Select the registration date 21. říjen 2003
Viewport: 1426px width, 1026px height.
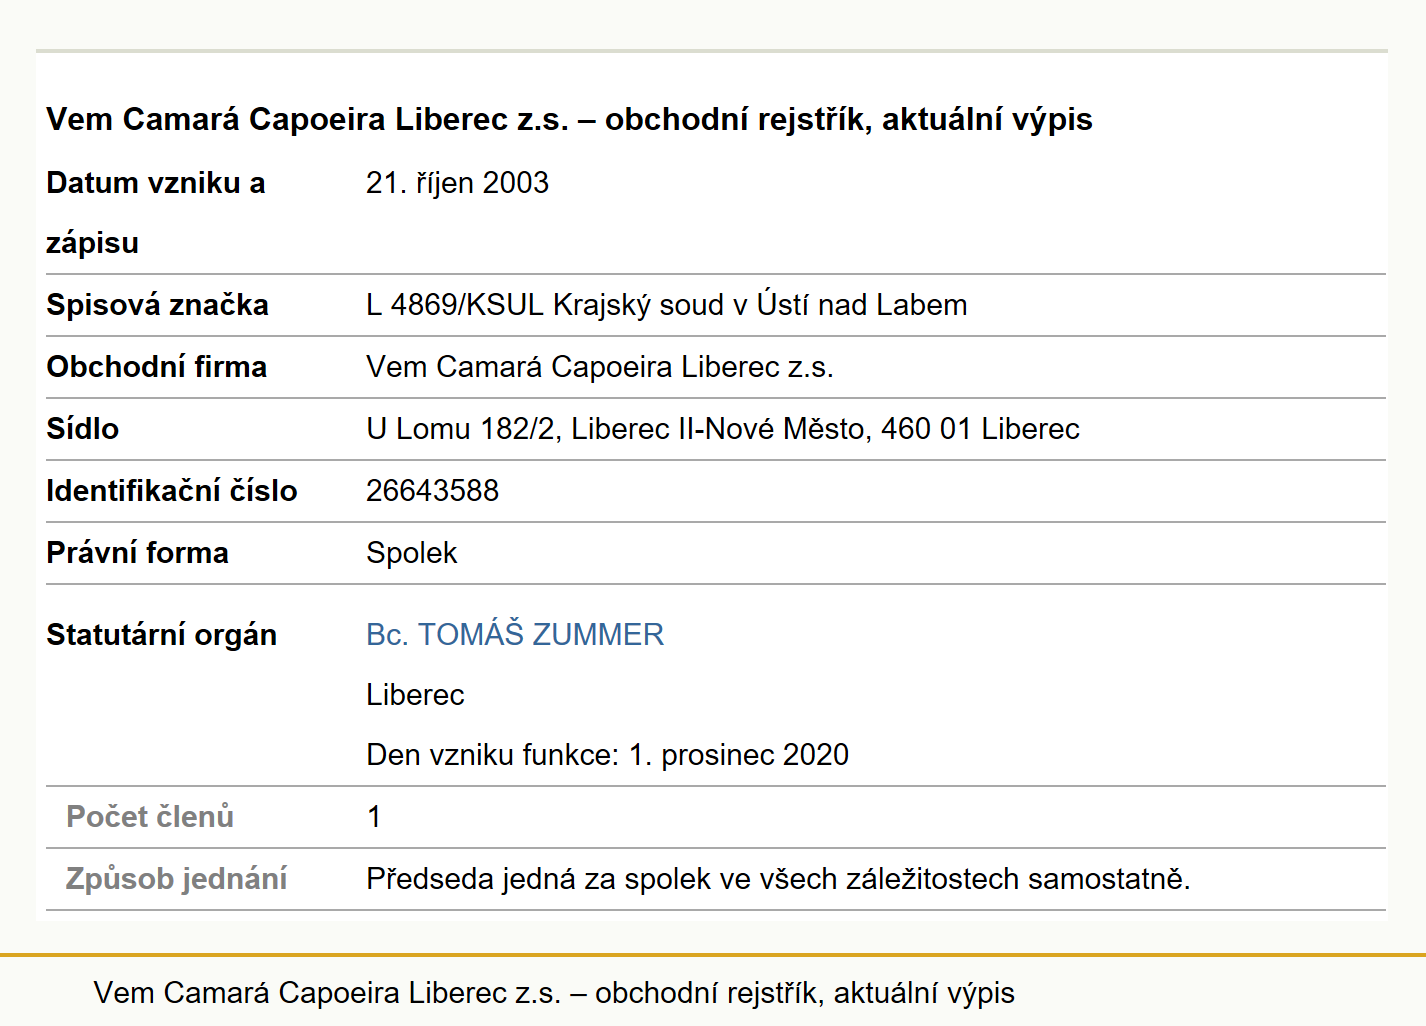pos(457,183)
